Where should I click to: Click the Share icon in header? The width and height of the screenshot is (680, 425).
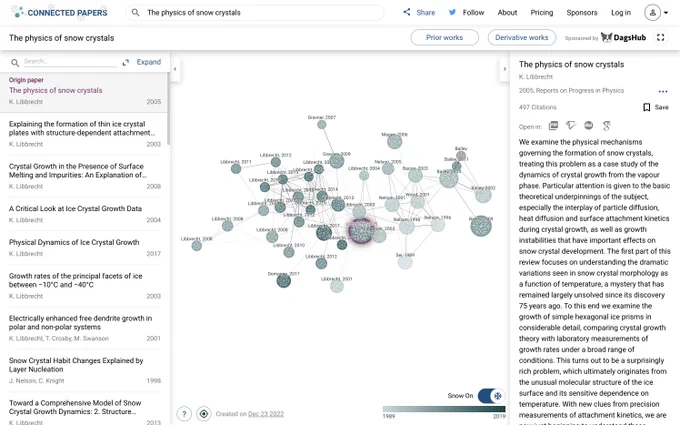tap(406, 12)
